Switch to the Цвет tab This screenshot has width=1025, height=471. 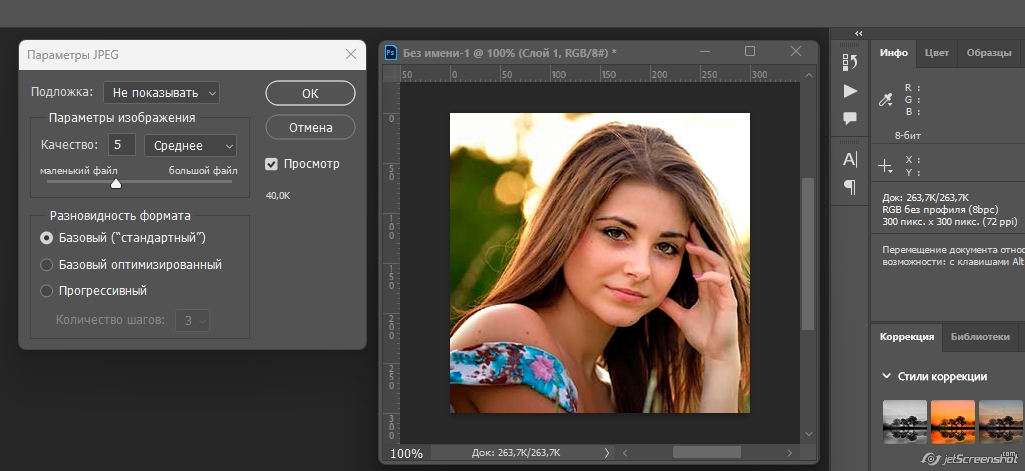point(937,53)
